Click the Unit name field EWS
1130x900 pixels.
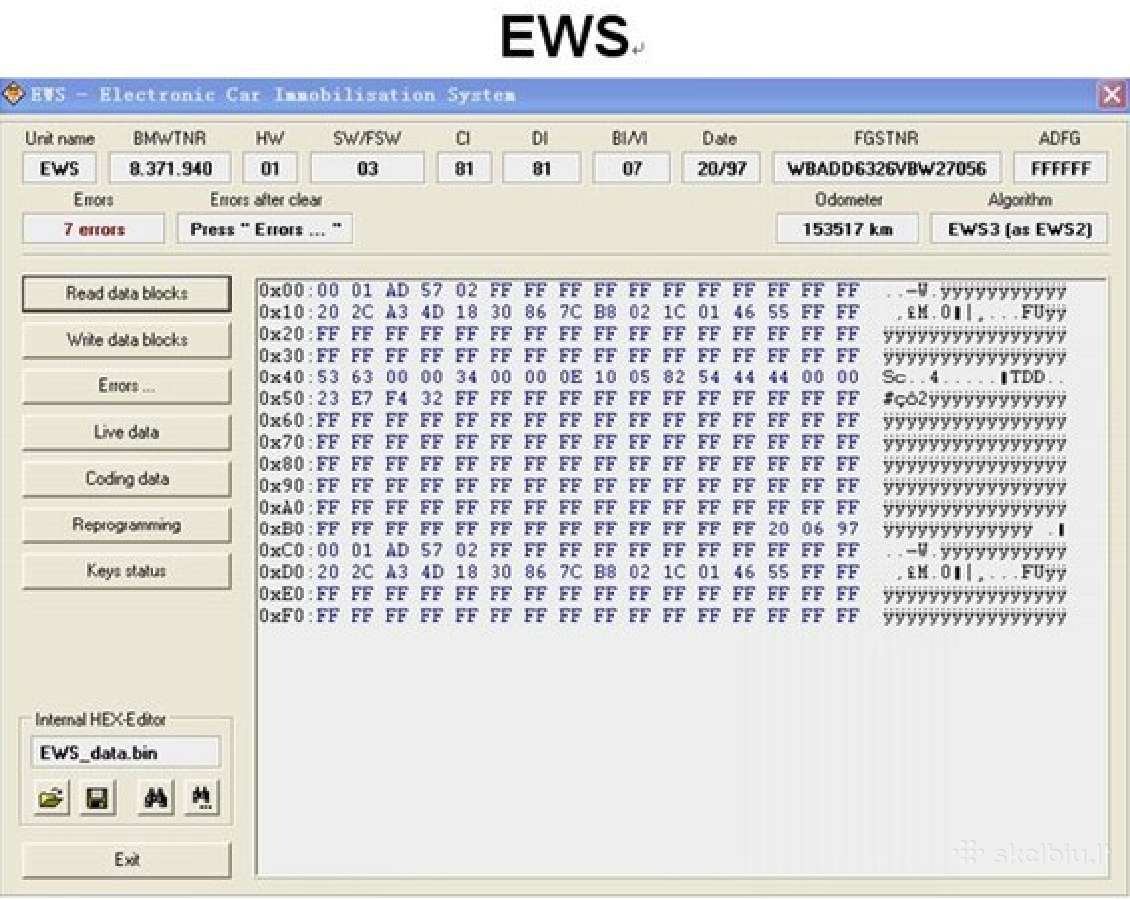pos(59,169)
